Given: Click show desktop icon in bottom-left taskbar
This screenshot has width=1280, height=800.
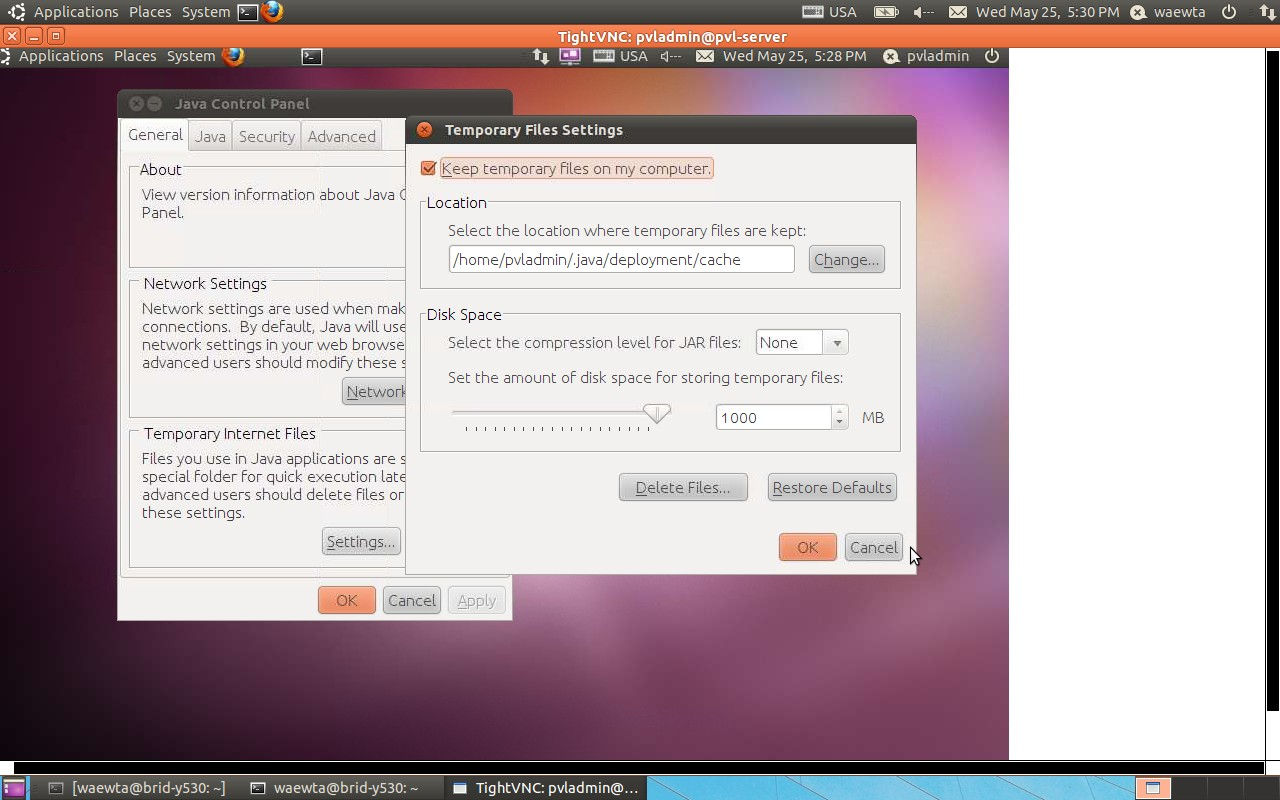Looking at the screenshot, I should tap(14, 788).
